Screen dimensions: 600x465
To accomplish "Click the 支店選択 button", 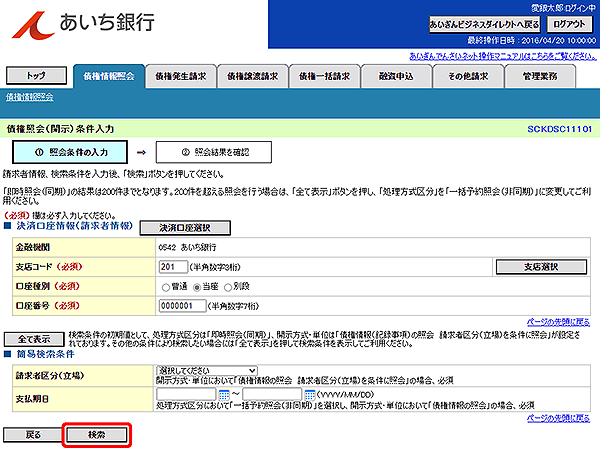I will point(541,267).
